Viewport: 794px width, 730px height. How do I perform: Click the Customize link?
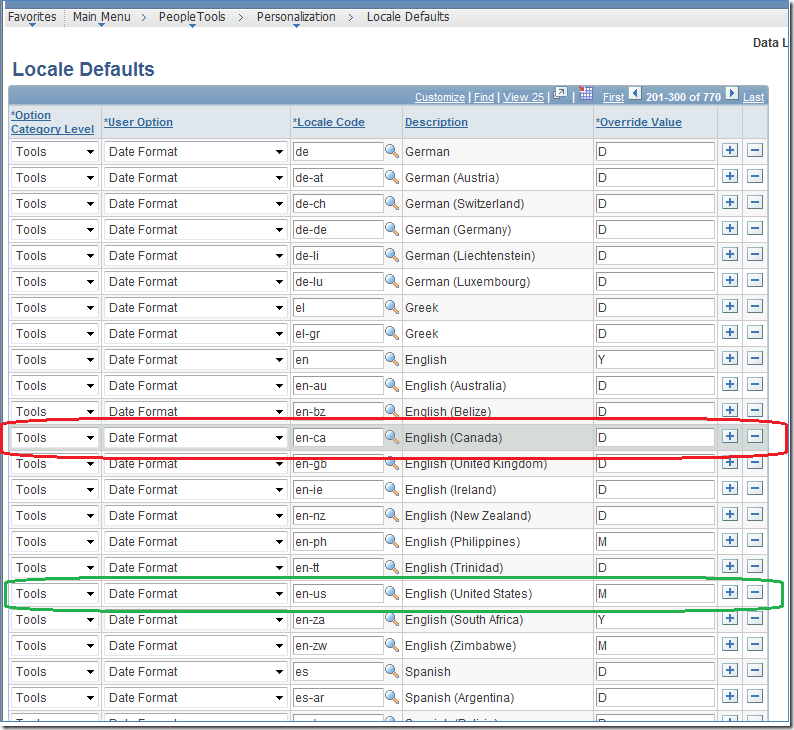[x=440, y=97]
